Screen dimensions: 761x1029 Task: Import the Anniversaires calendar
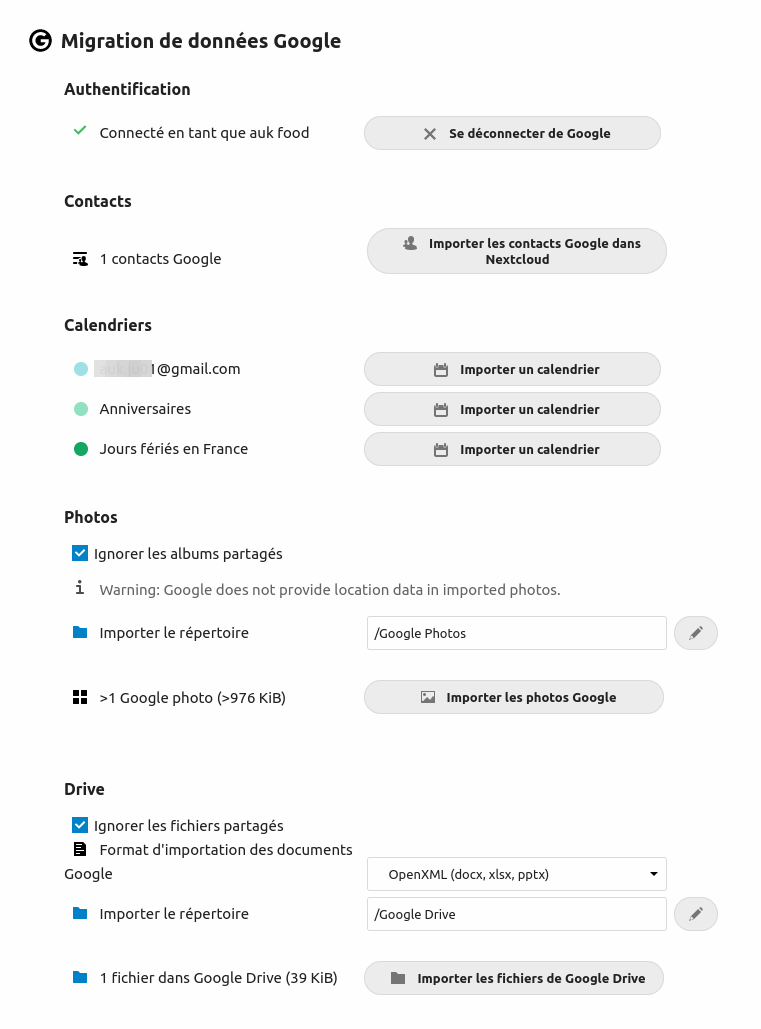pyautogui.click(x=512, y=410)
